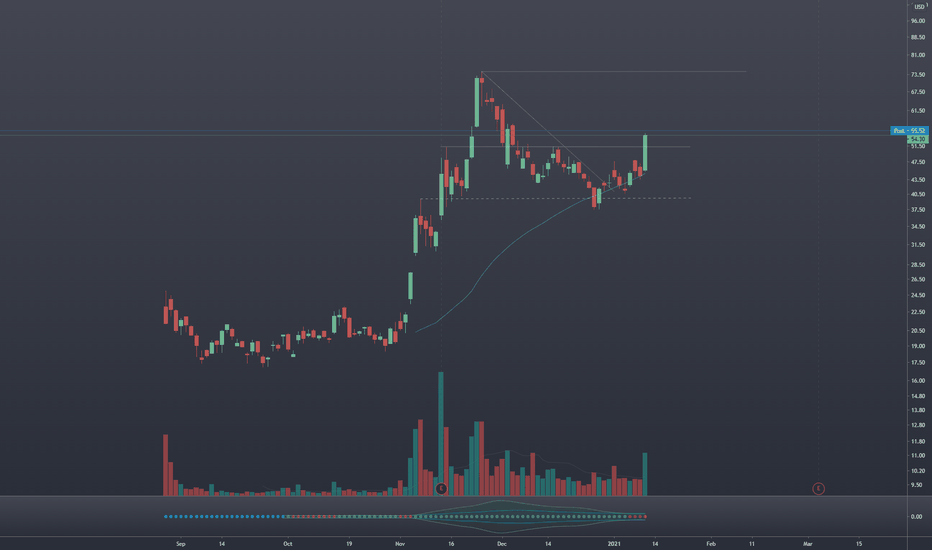
Task: Click the 19.00 price axis label
Action: pyautogui.click(x=918, y=345)
